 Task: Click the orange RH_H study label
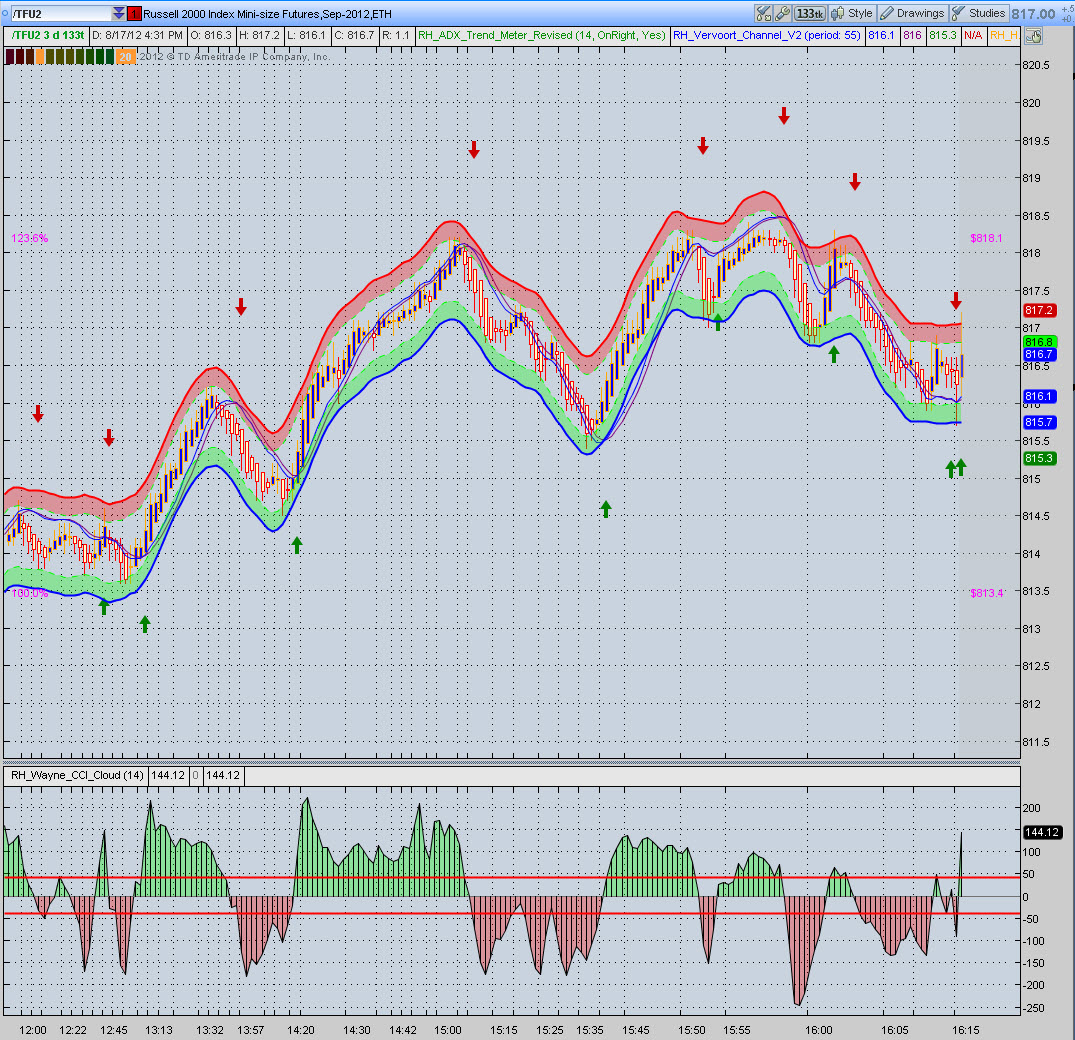[1004, 35]
